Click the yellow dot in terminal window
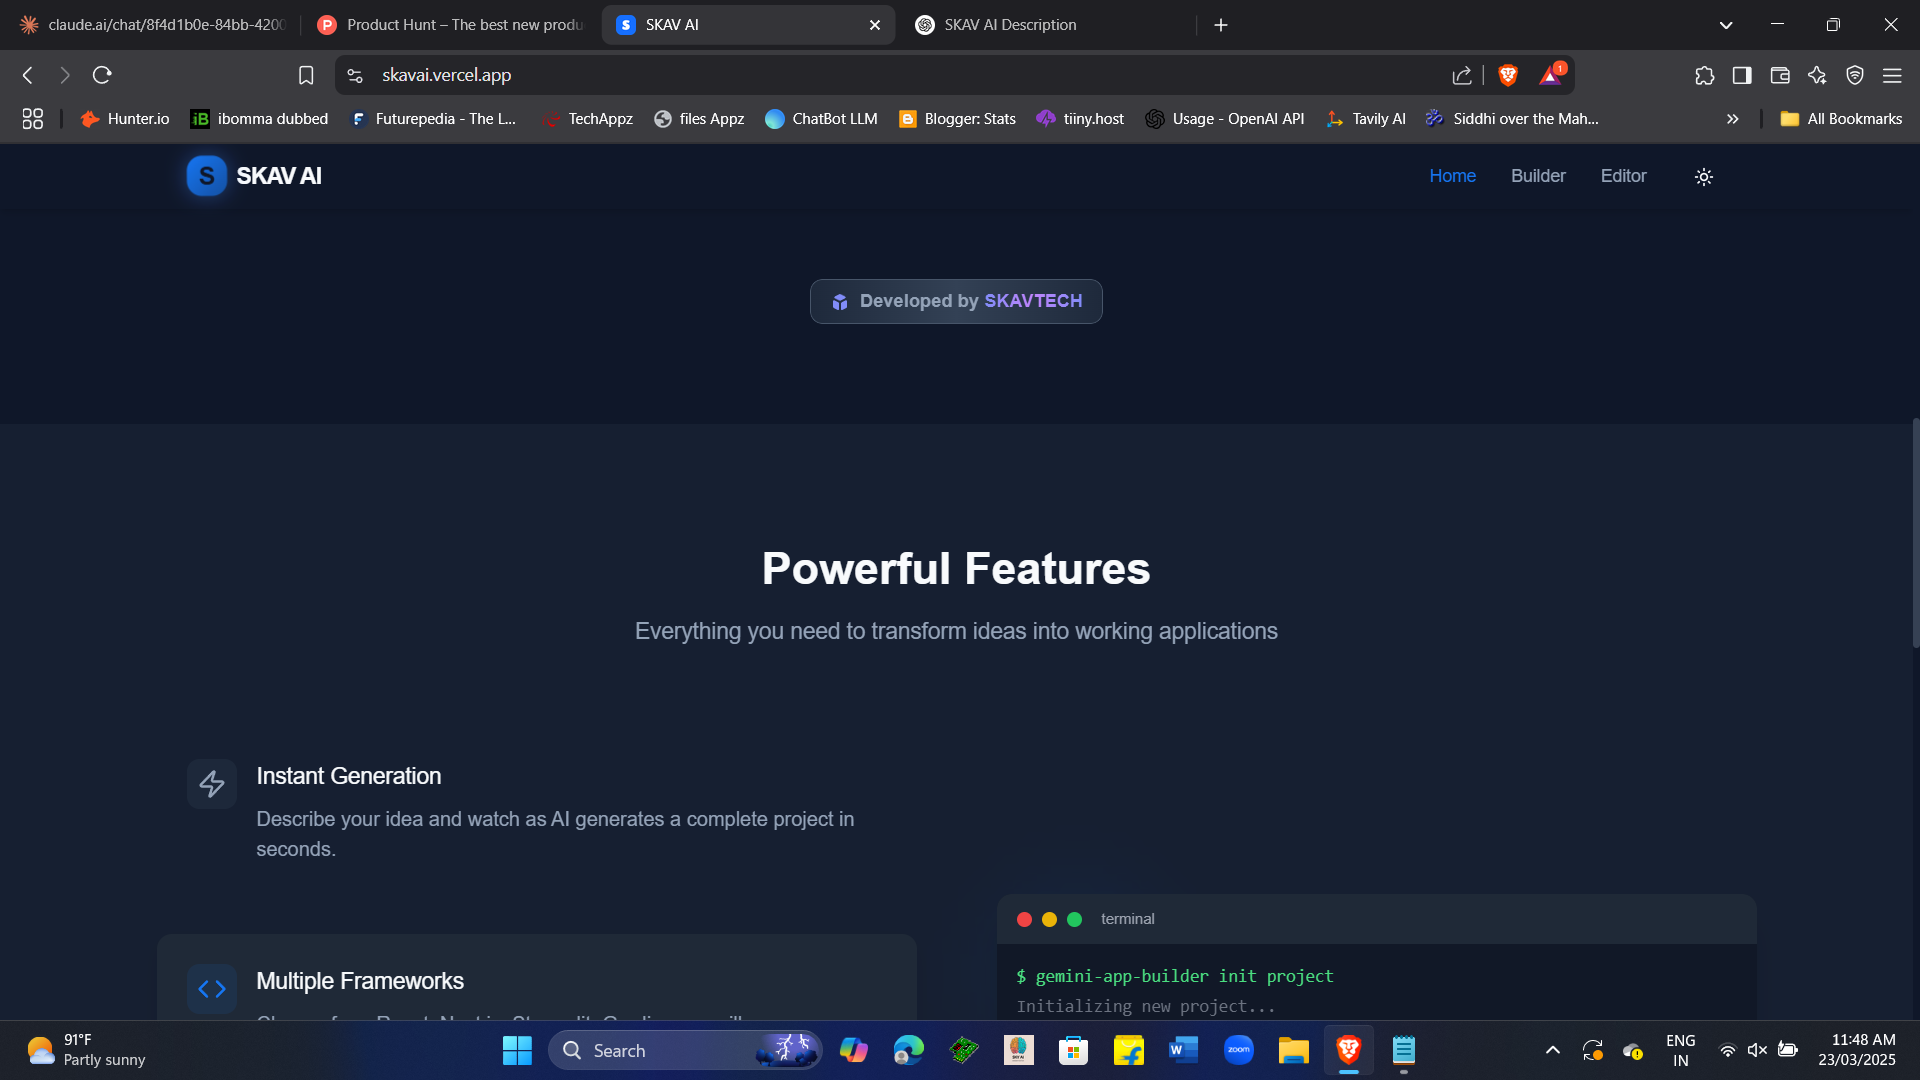This screenshot has height=1080, width=1920. (1049, 920)
